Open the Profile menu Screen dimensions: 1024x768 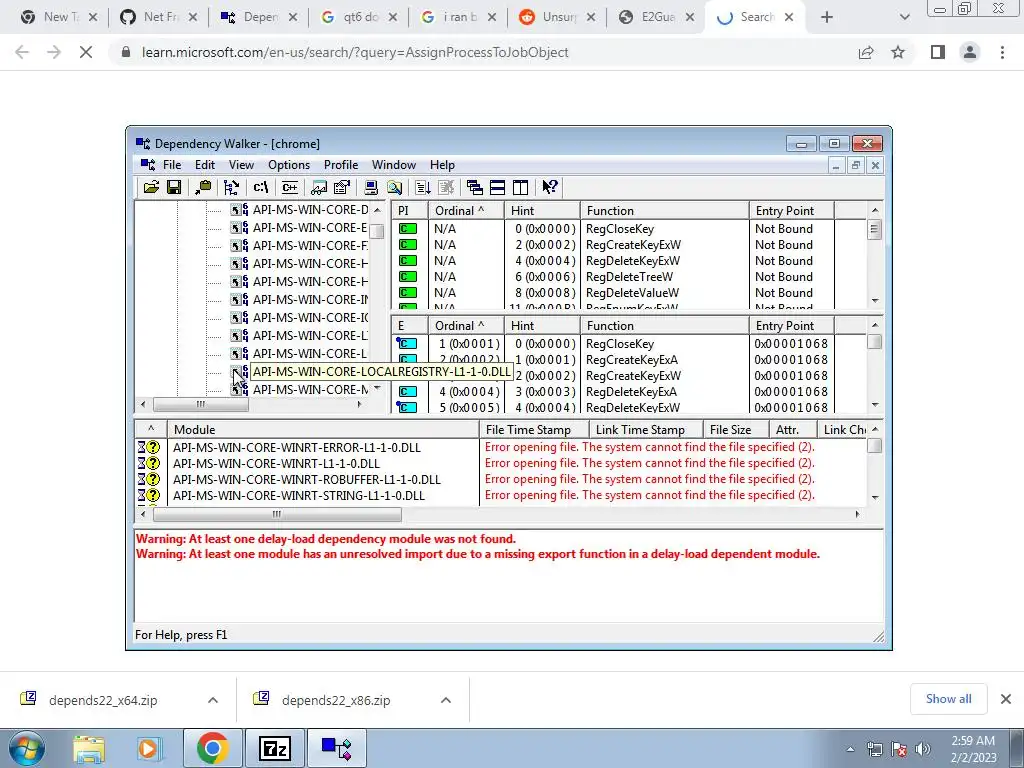coord(341,165)
